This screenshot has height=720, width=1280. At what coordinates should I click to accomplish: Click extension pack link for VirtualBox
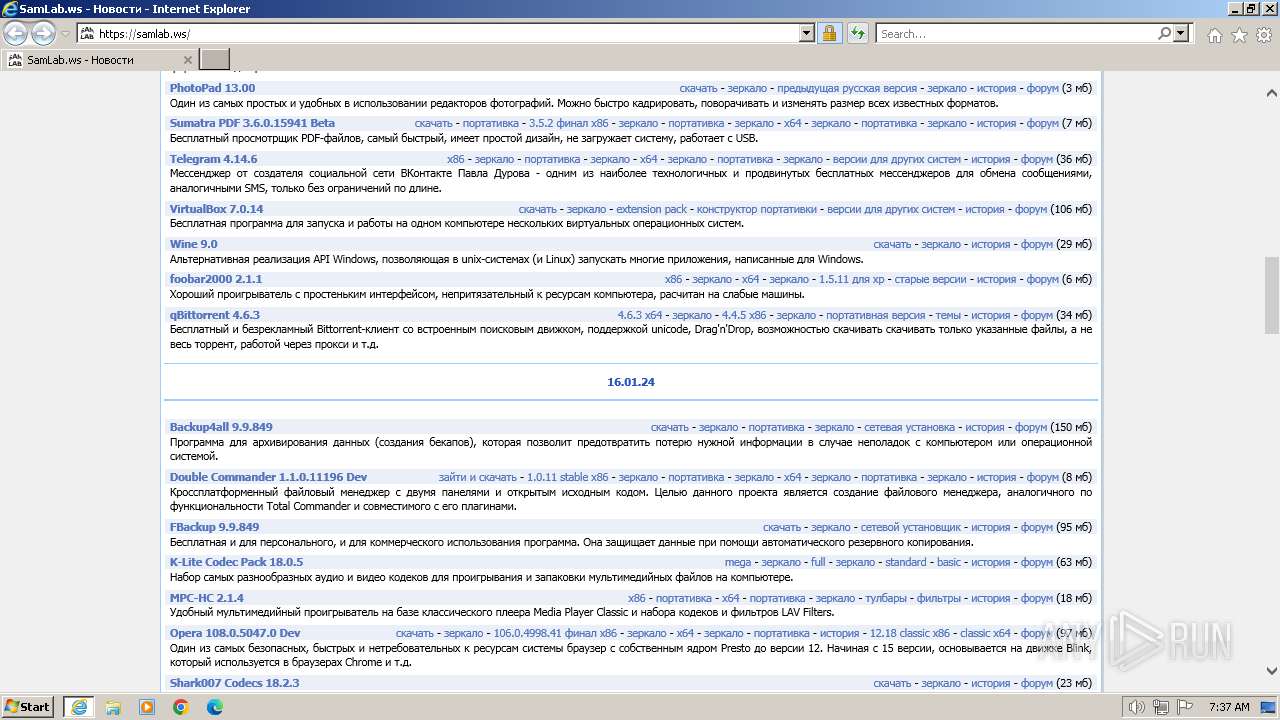651,209
